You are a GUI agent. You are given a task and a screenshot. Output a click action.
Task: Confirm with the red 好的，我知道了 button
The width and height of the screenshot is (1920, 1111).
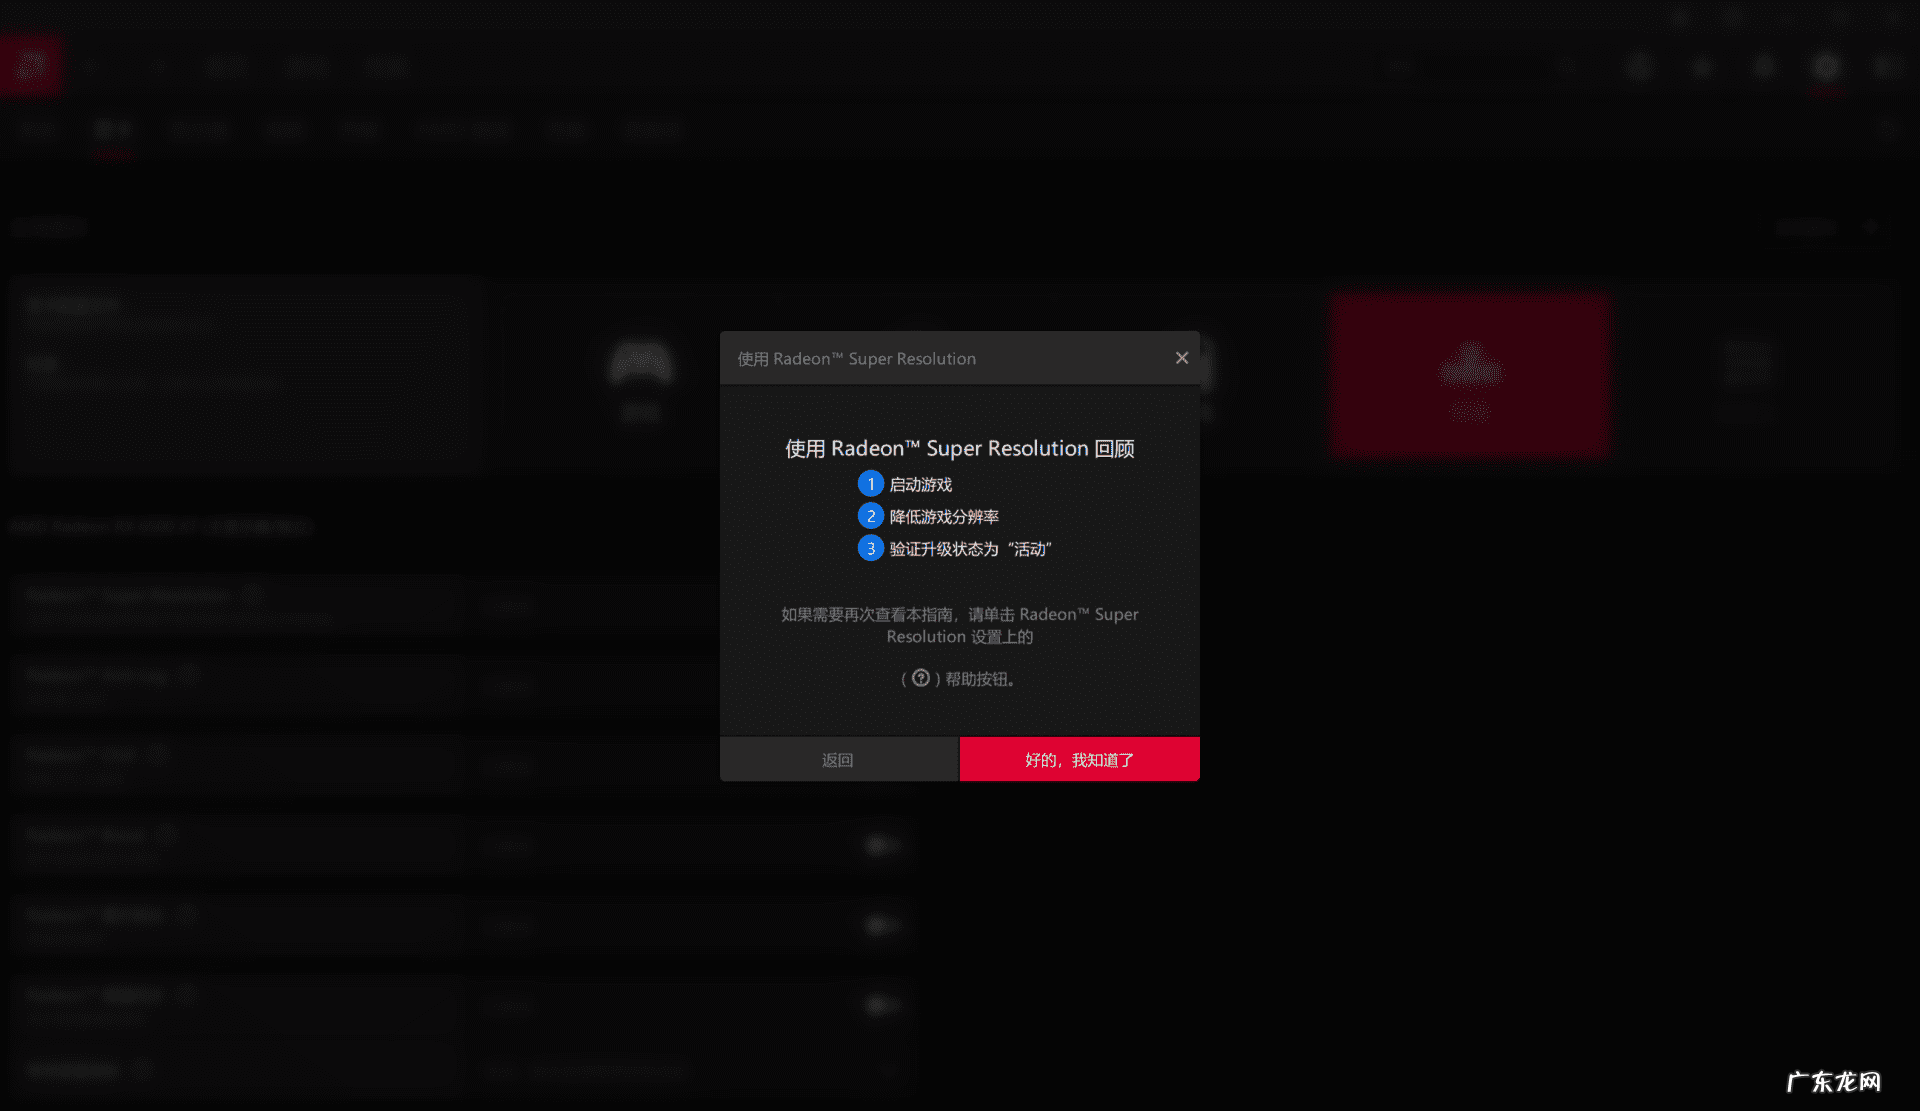1079,760
